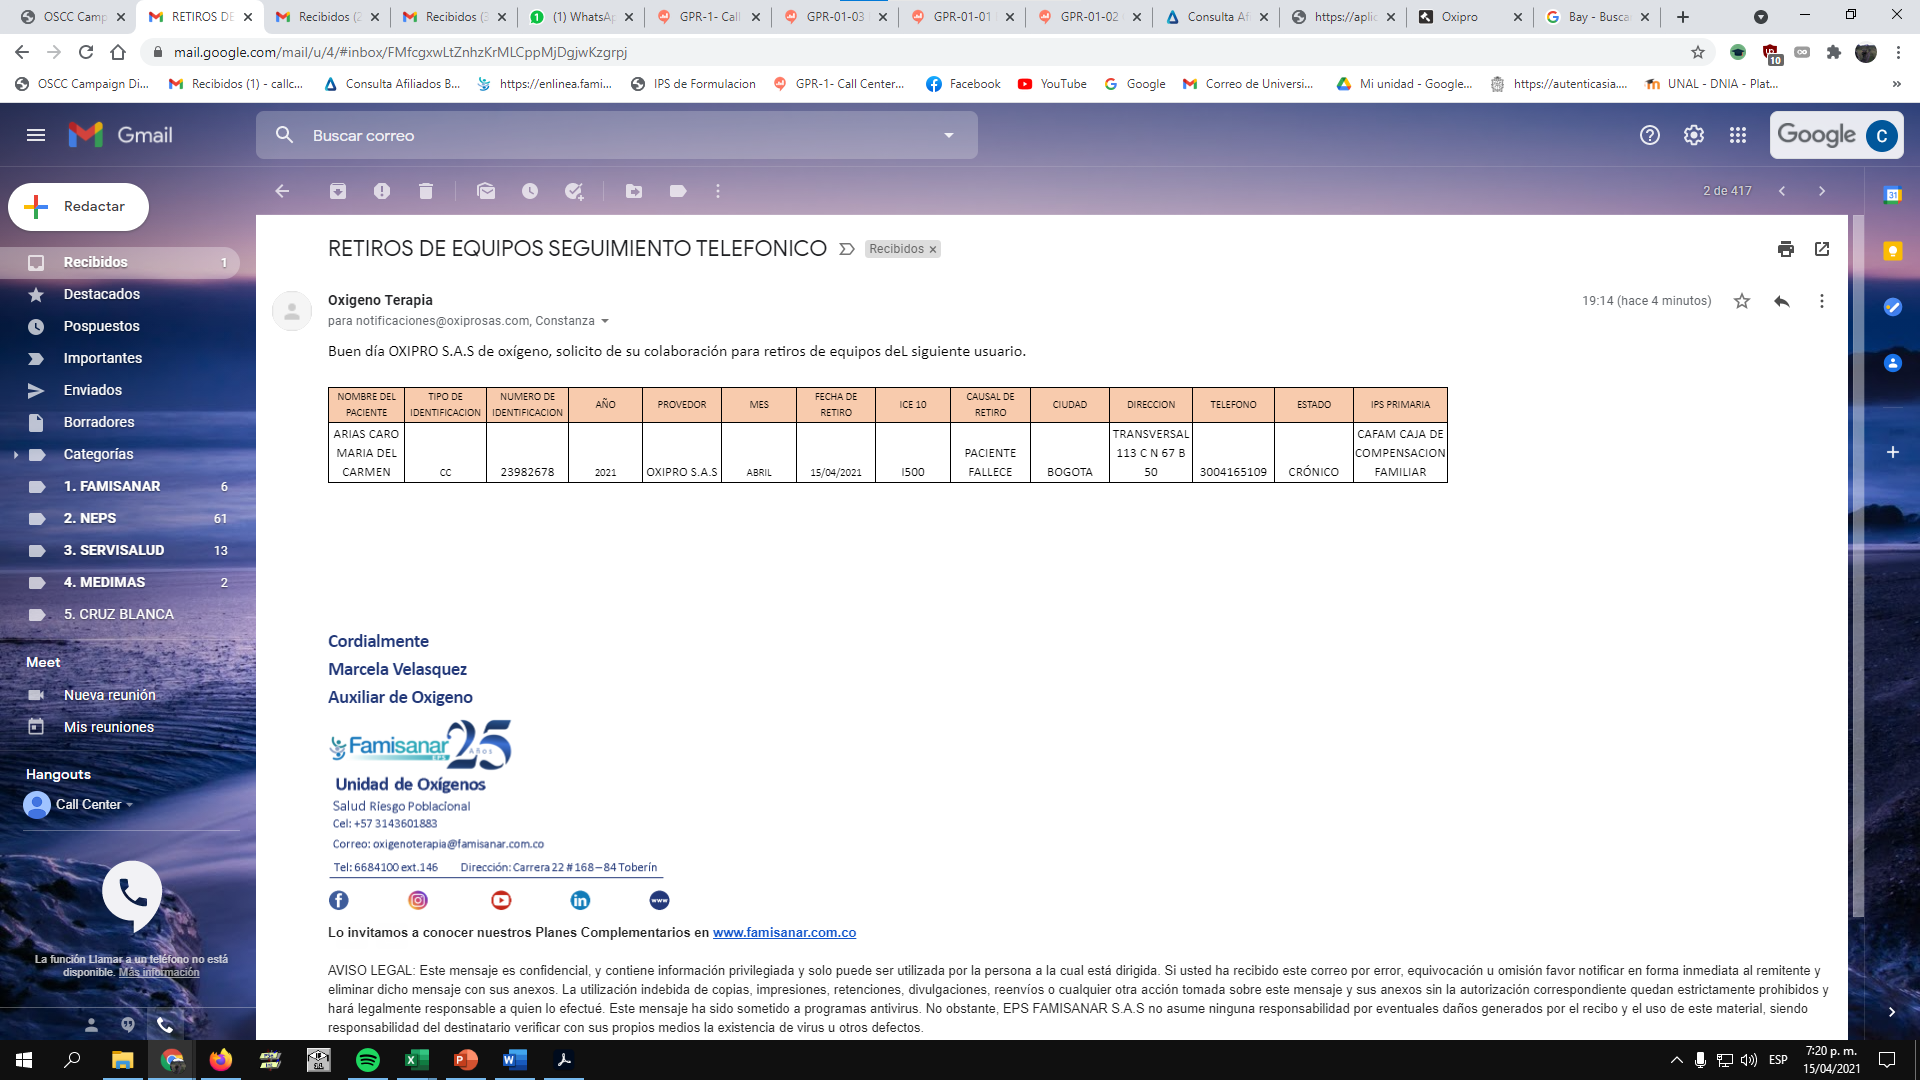Open YouTube bookmark in bookmarks bar
The width and height of the screenshot is (1920, 1080).
click(1052, 84)
